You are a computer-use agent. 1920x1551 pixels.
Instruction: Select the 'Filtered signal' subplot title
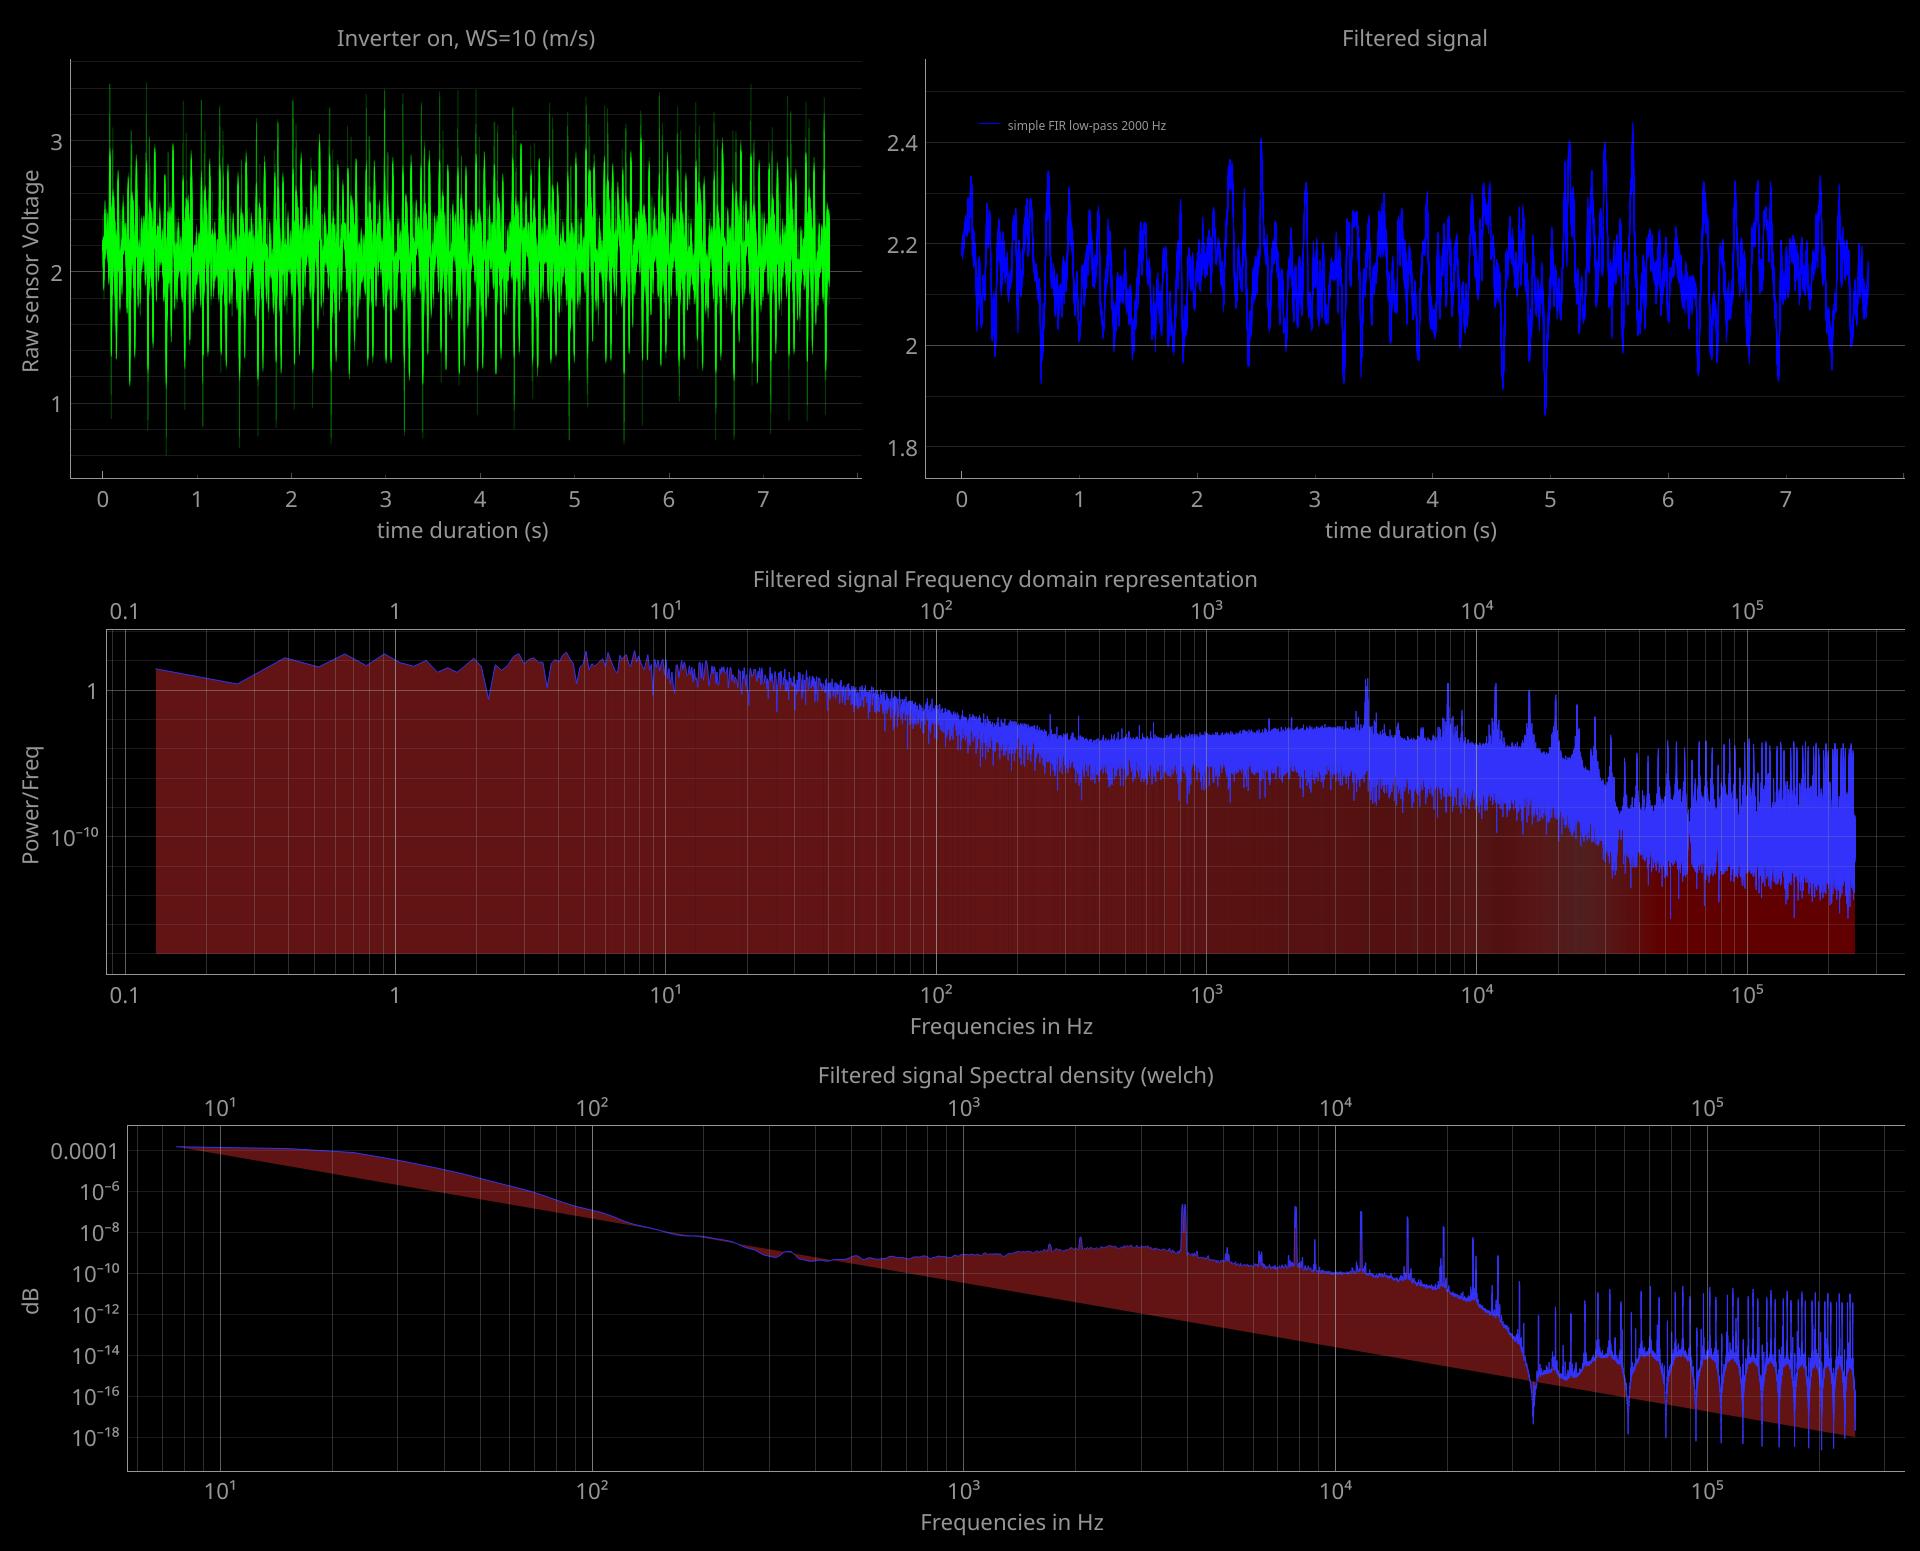[x=1416, y=38]
